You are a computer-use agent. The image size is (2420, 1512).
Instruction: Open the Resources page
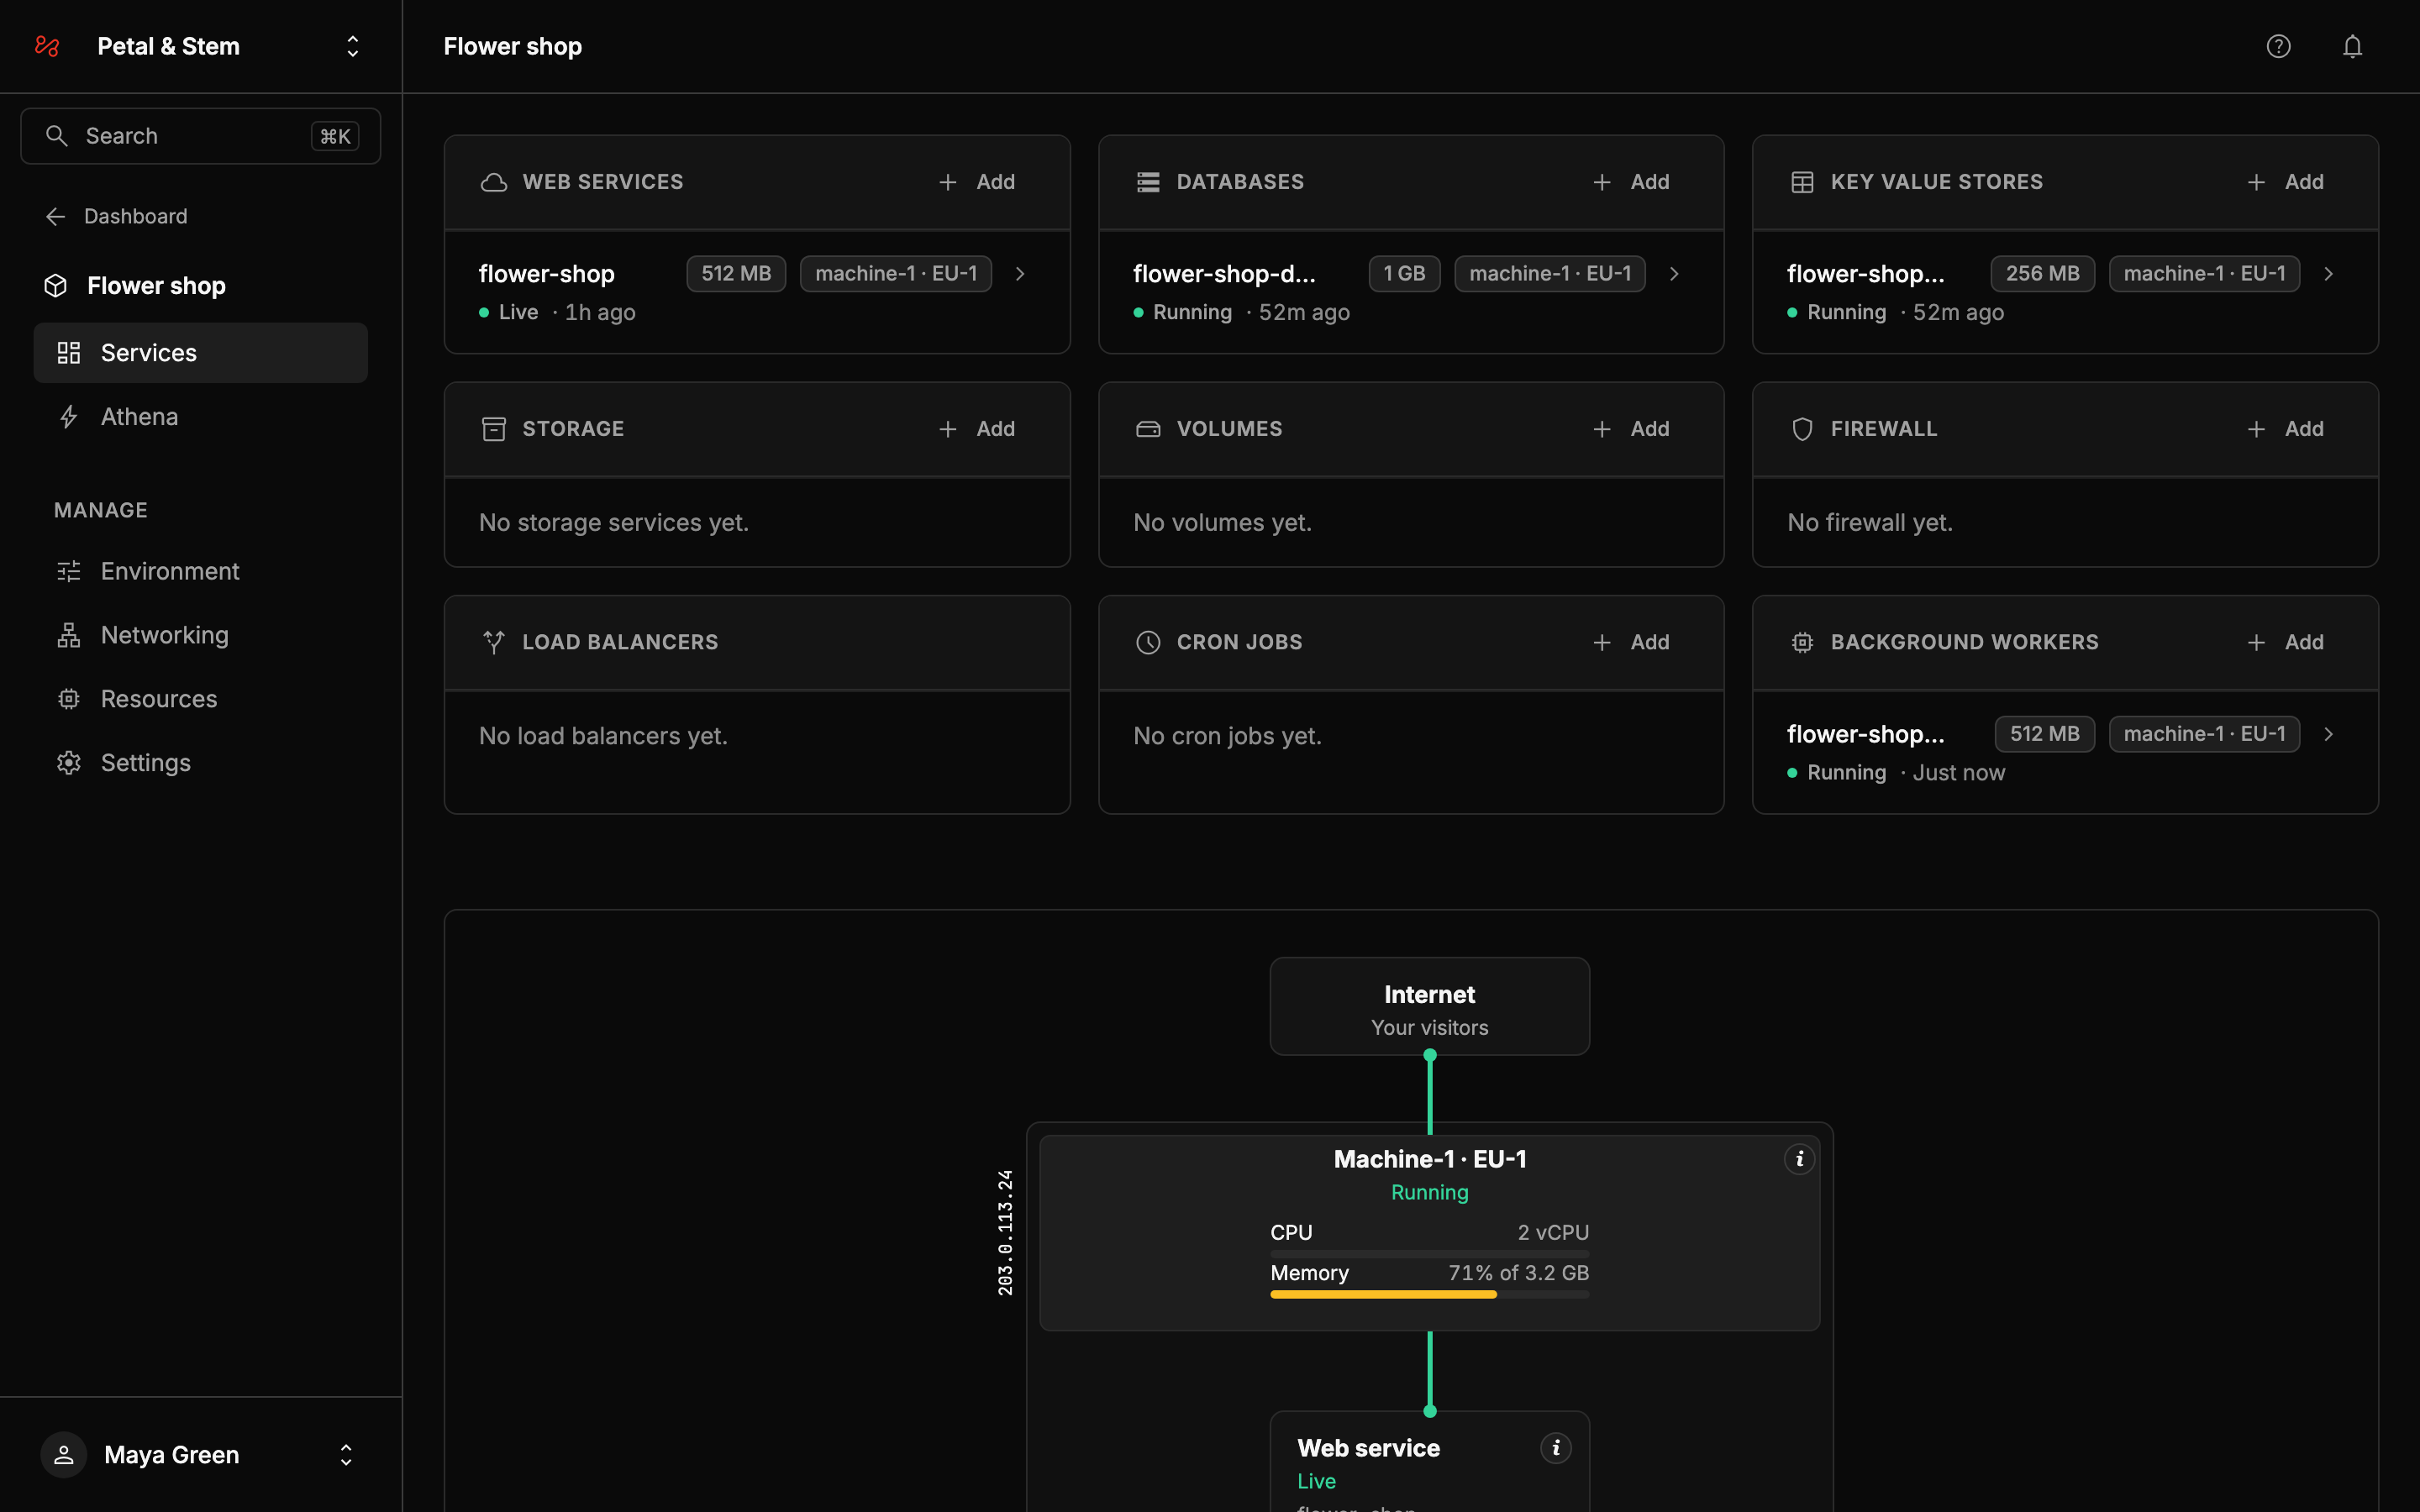pyautogui.click(x=201, y=699)
